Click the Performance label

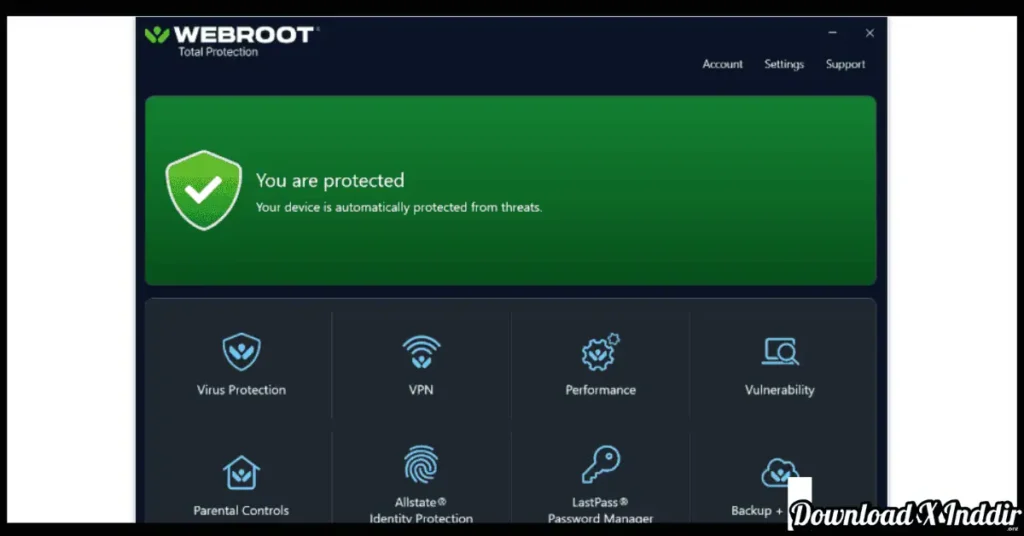pyautogui.click(x=601, y=390)
